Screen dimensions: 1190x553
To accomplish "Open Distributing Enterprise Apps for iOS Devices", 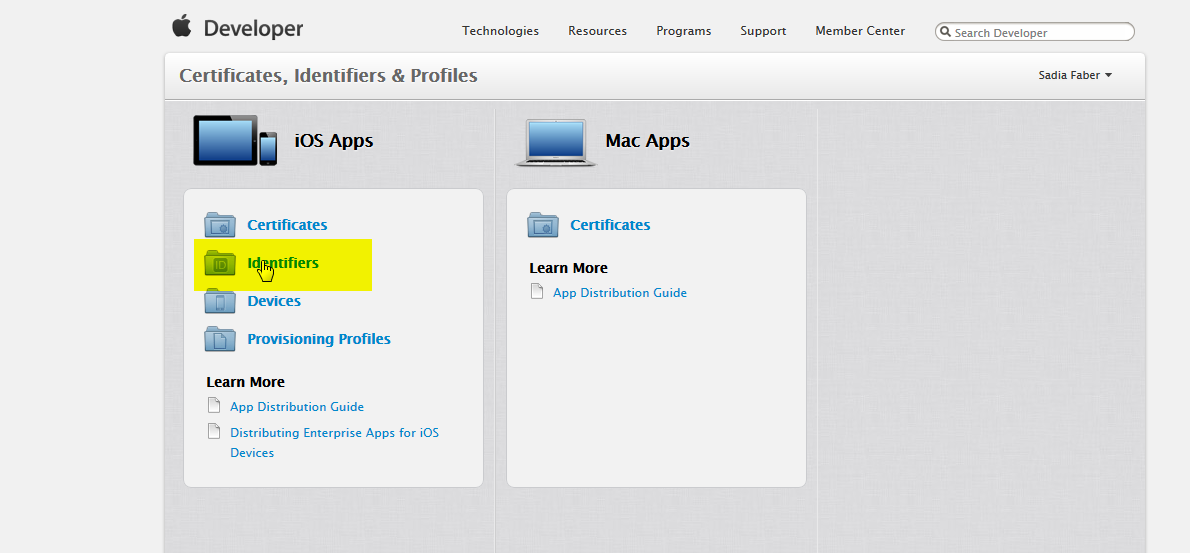I will 335,442.
